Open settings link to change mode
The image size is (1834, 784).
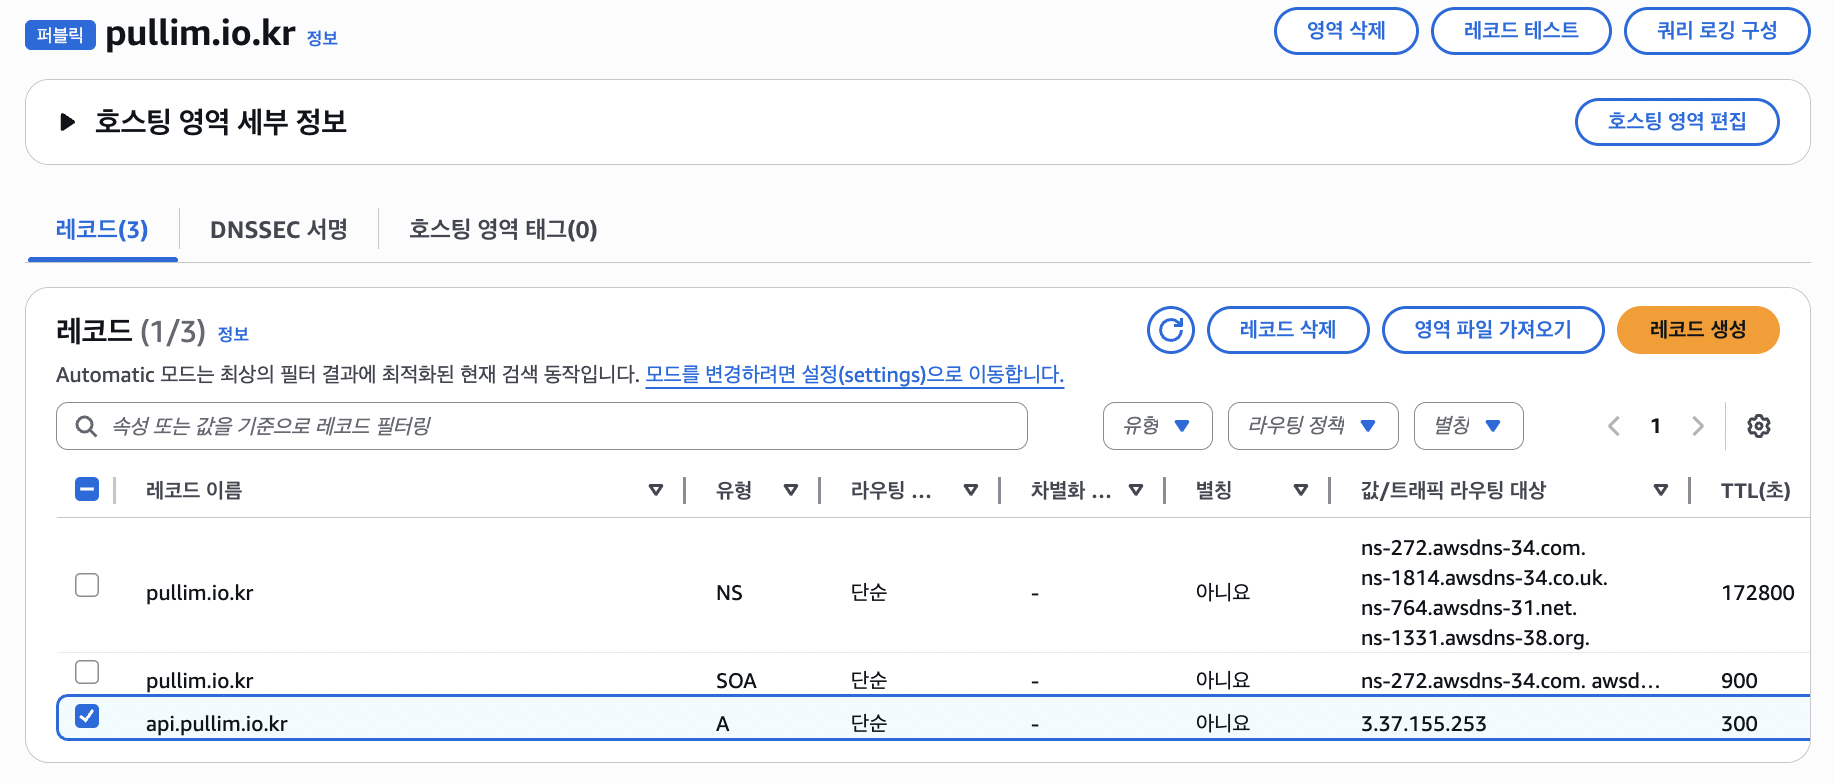pos(854,375)
